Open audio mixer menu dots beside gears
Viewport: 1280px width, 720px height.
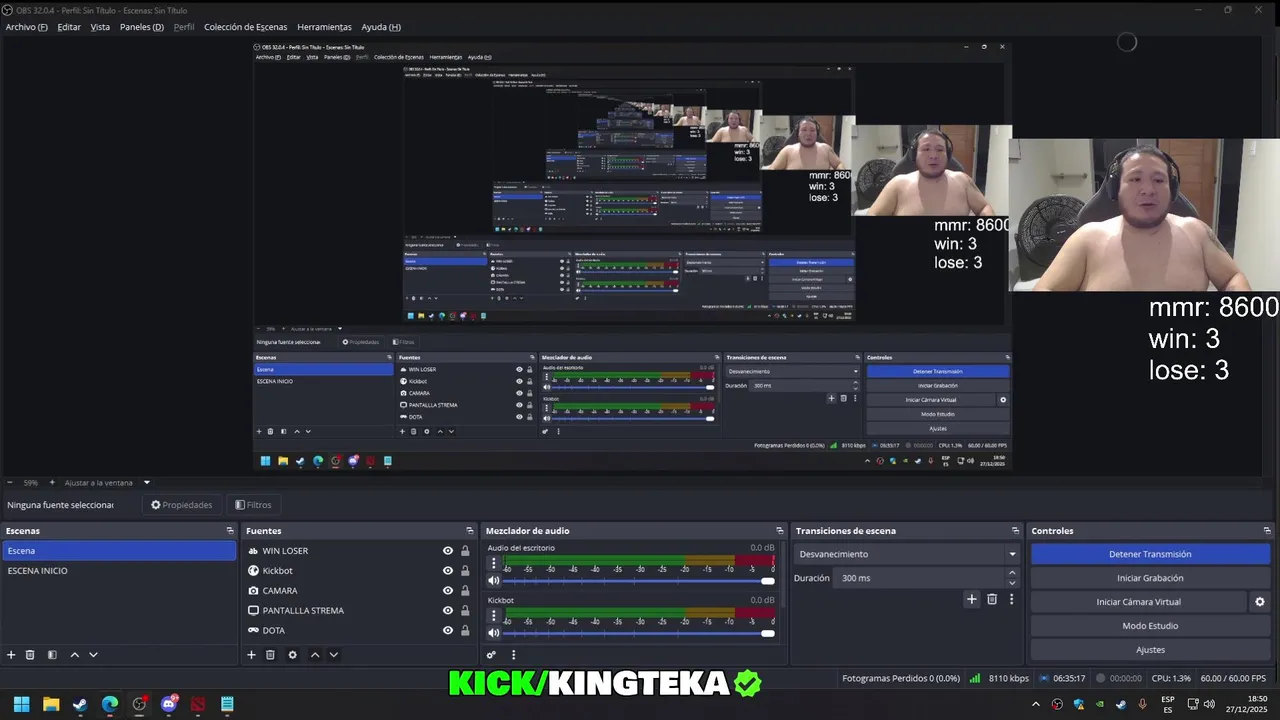[x=514, y=655]
